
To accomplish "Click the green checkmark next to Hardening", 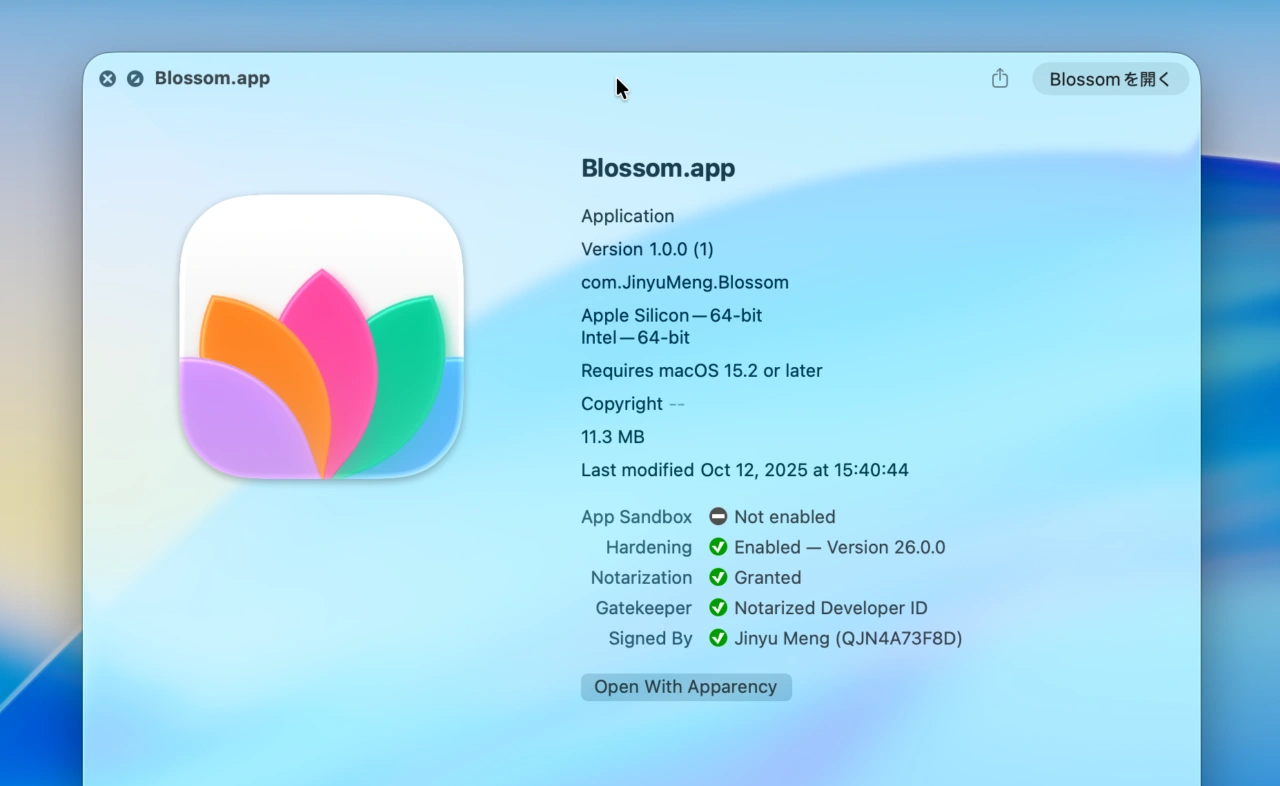I will point(718,547).
